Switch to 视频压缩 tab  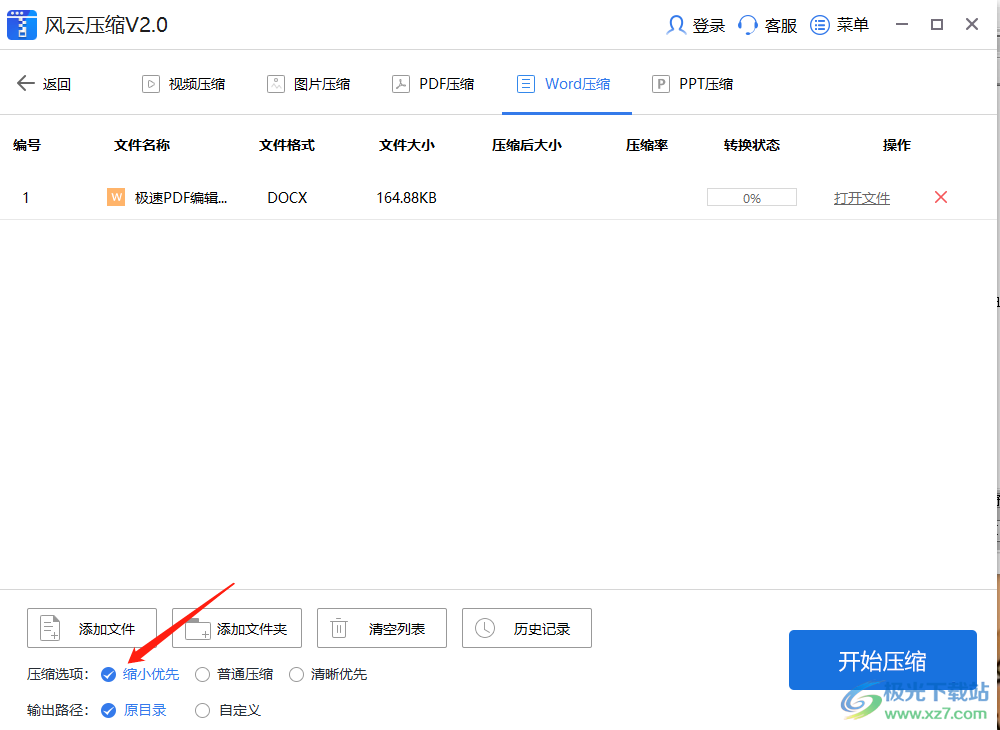(x=184, y=84)
